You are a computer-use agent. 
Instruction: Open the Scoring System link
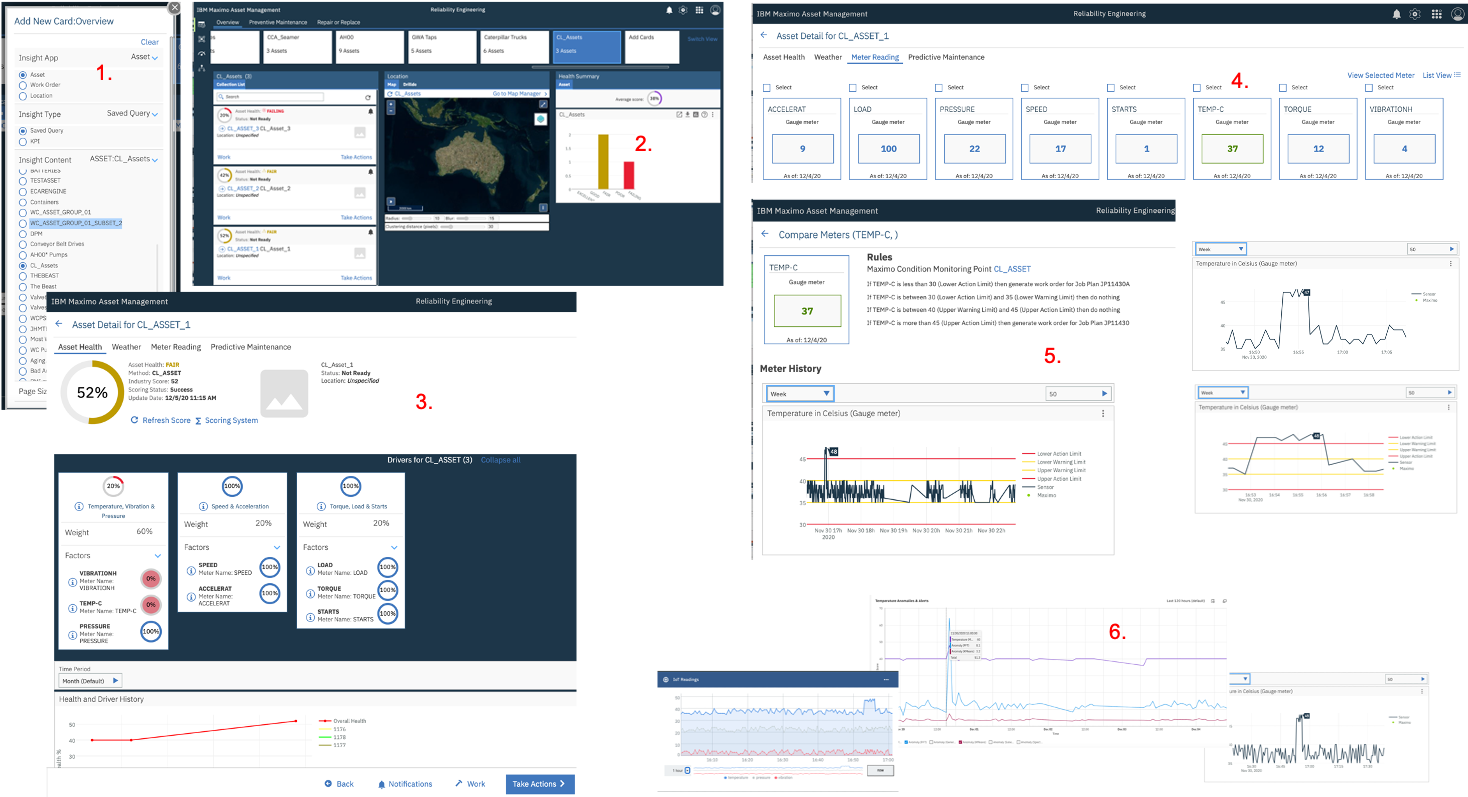click(226, 420)
